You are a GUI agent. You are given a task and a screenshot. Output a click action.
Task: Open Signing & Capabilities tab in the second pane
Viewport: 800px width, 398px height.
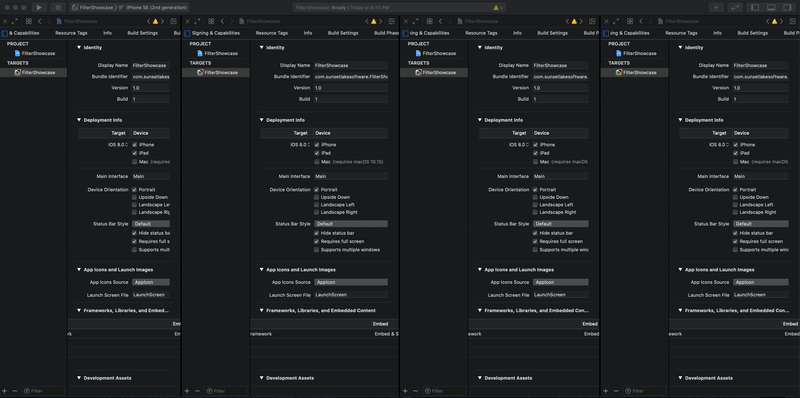click(216, 33)
